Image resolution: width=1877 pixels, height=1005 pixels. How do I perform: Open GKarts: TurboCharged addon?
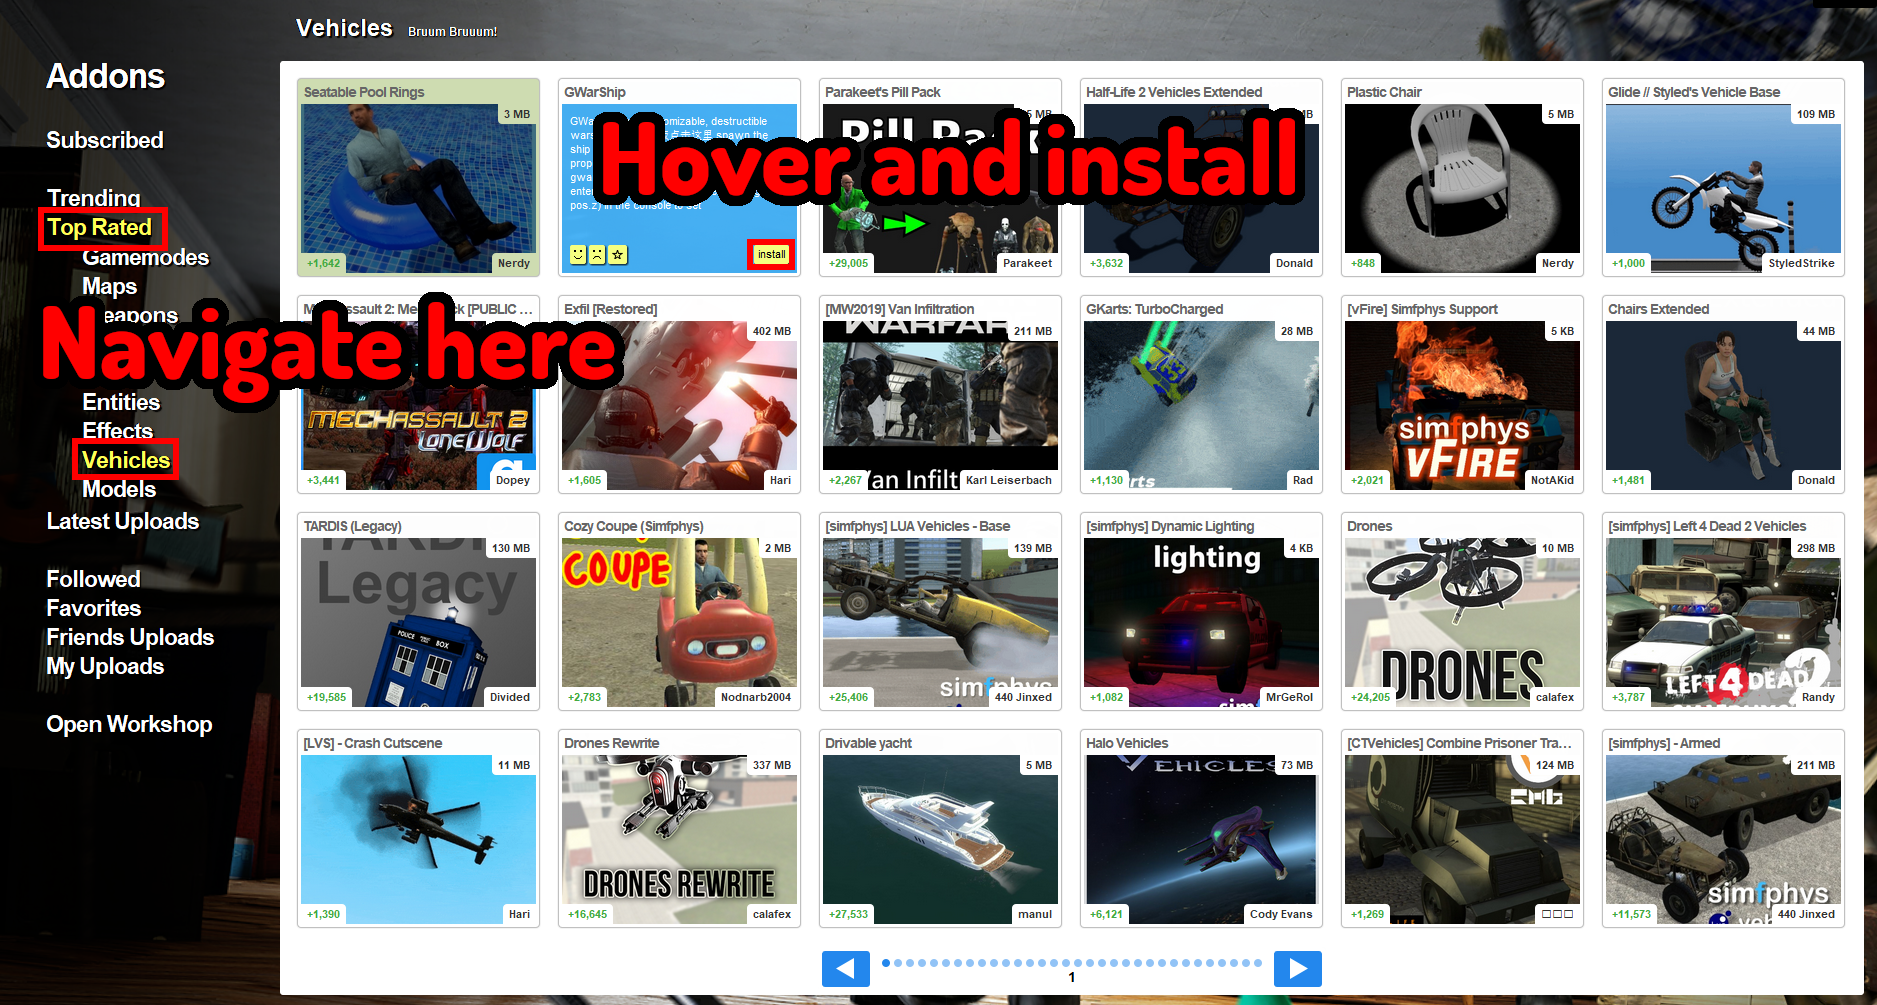[x=1201, y=394]
